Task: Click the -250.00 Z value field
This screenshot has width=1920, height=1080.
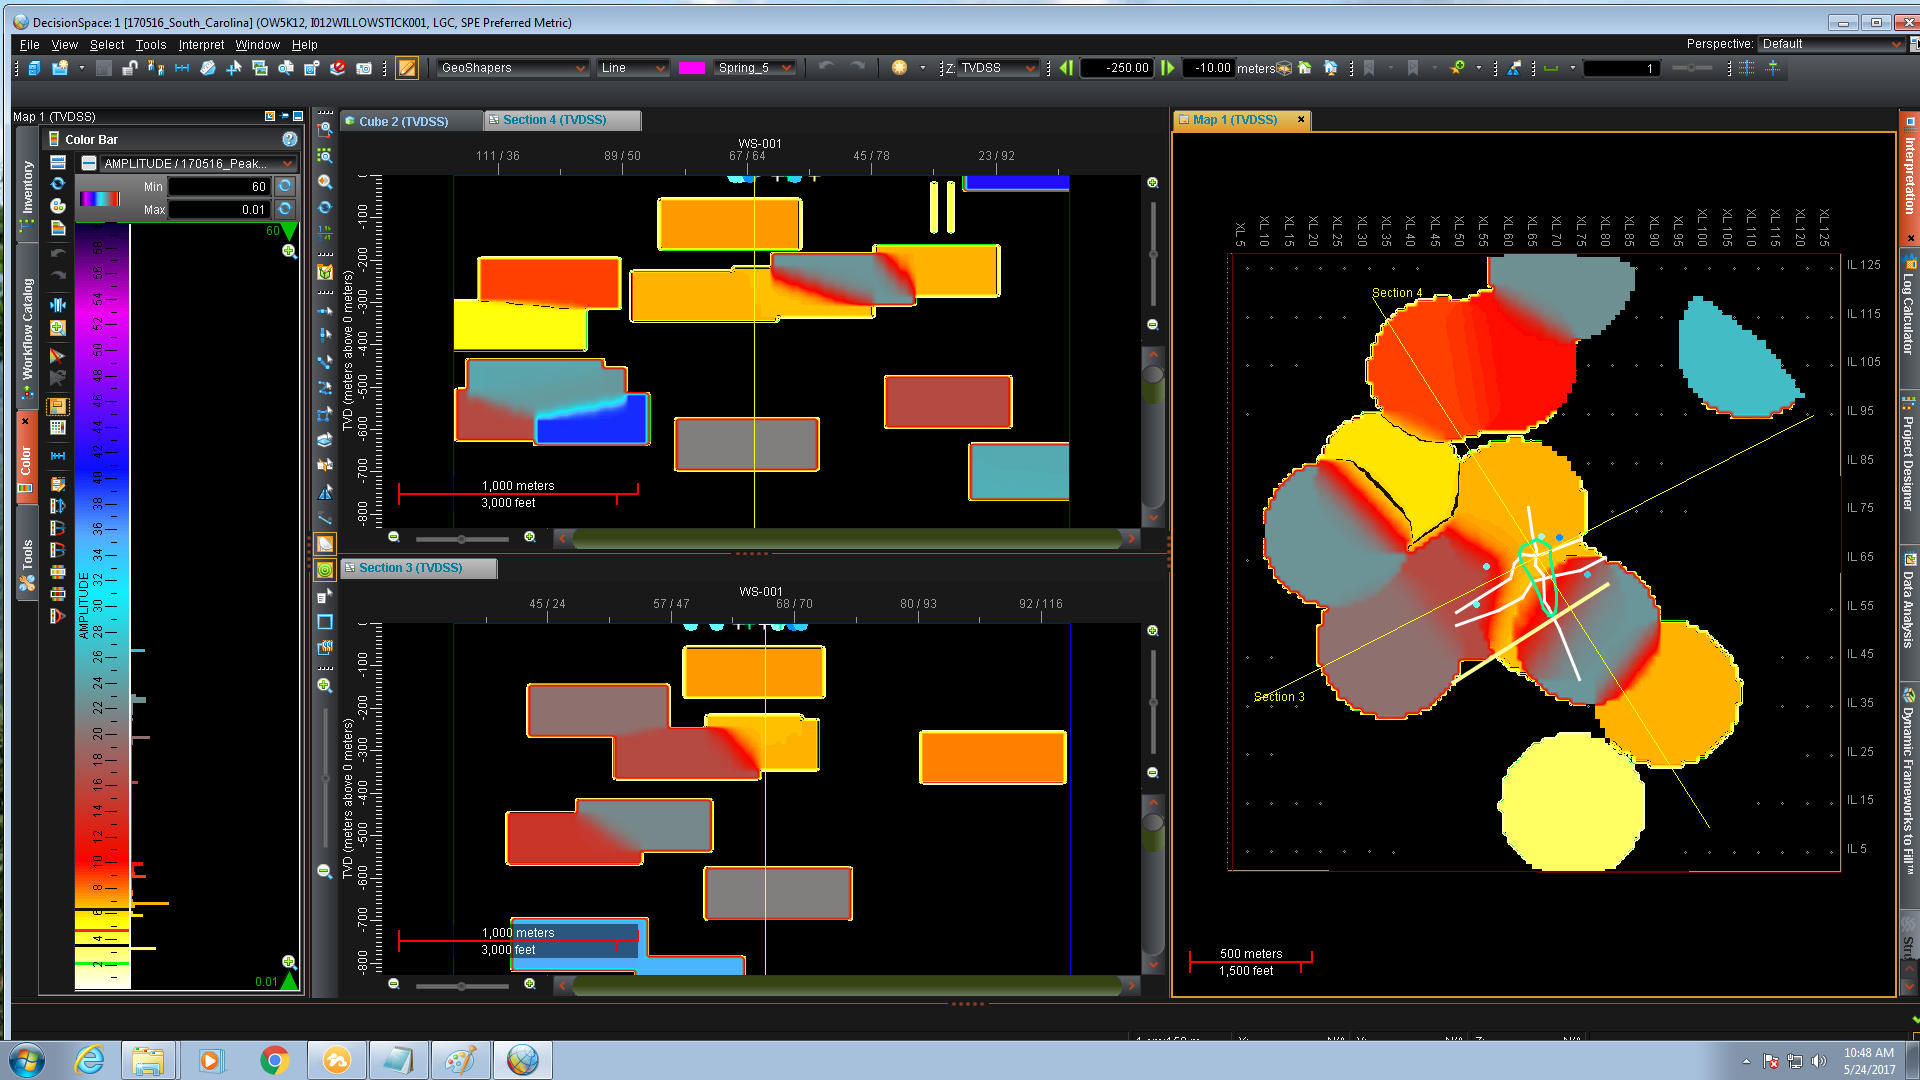Action: coord(1117,68)
